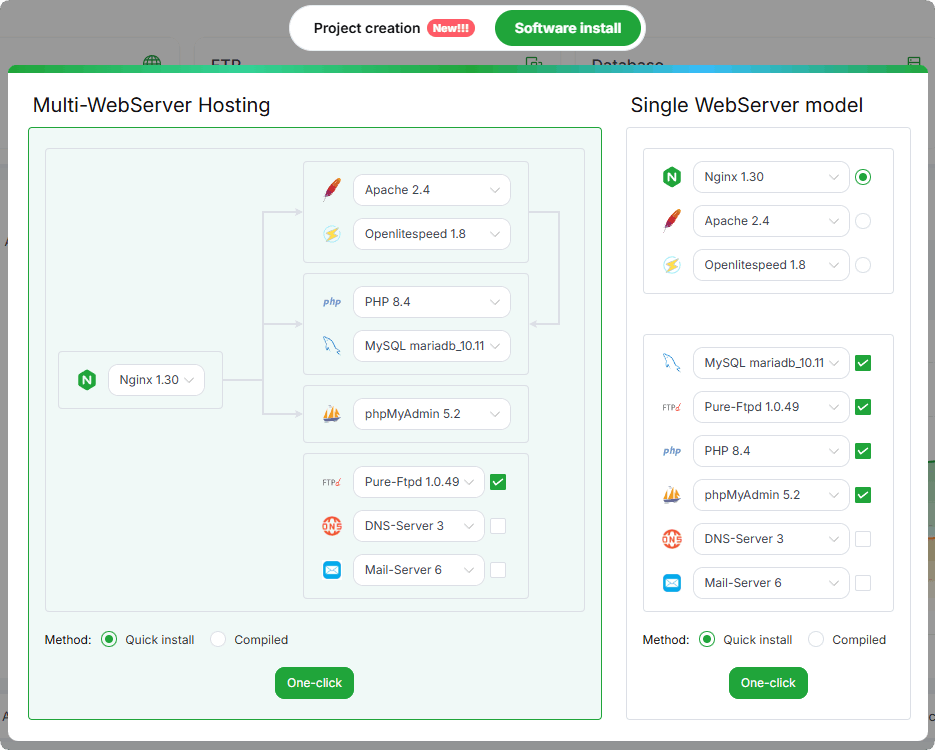Click the phpMyAdmin sailboat icon in Single WebServer model
Image resolution: width=935 pixels, height=750 pixels.
coord(672,495)
